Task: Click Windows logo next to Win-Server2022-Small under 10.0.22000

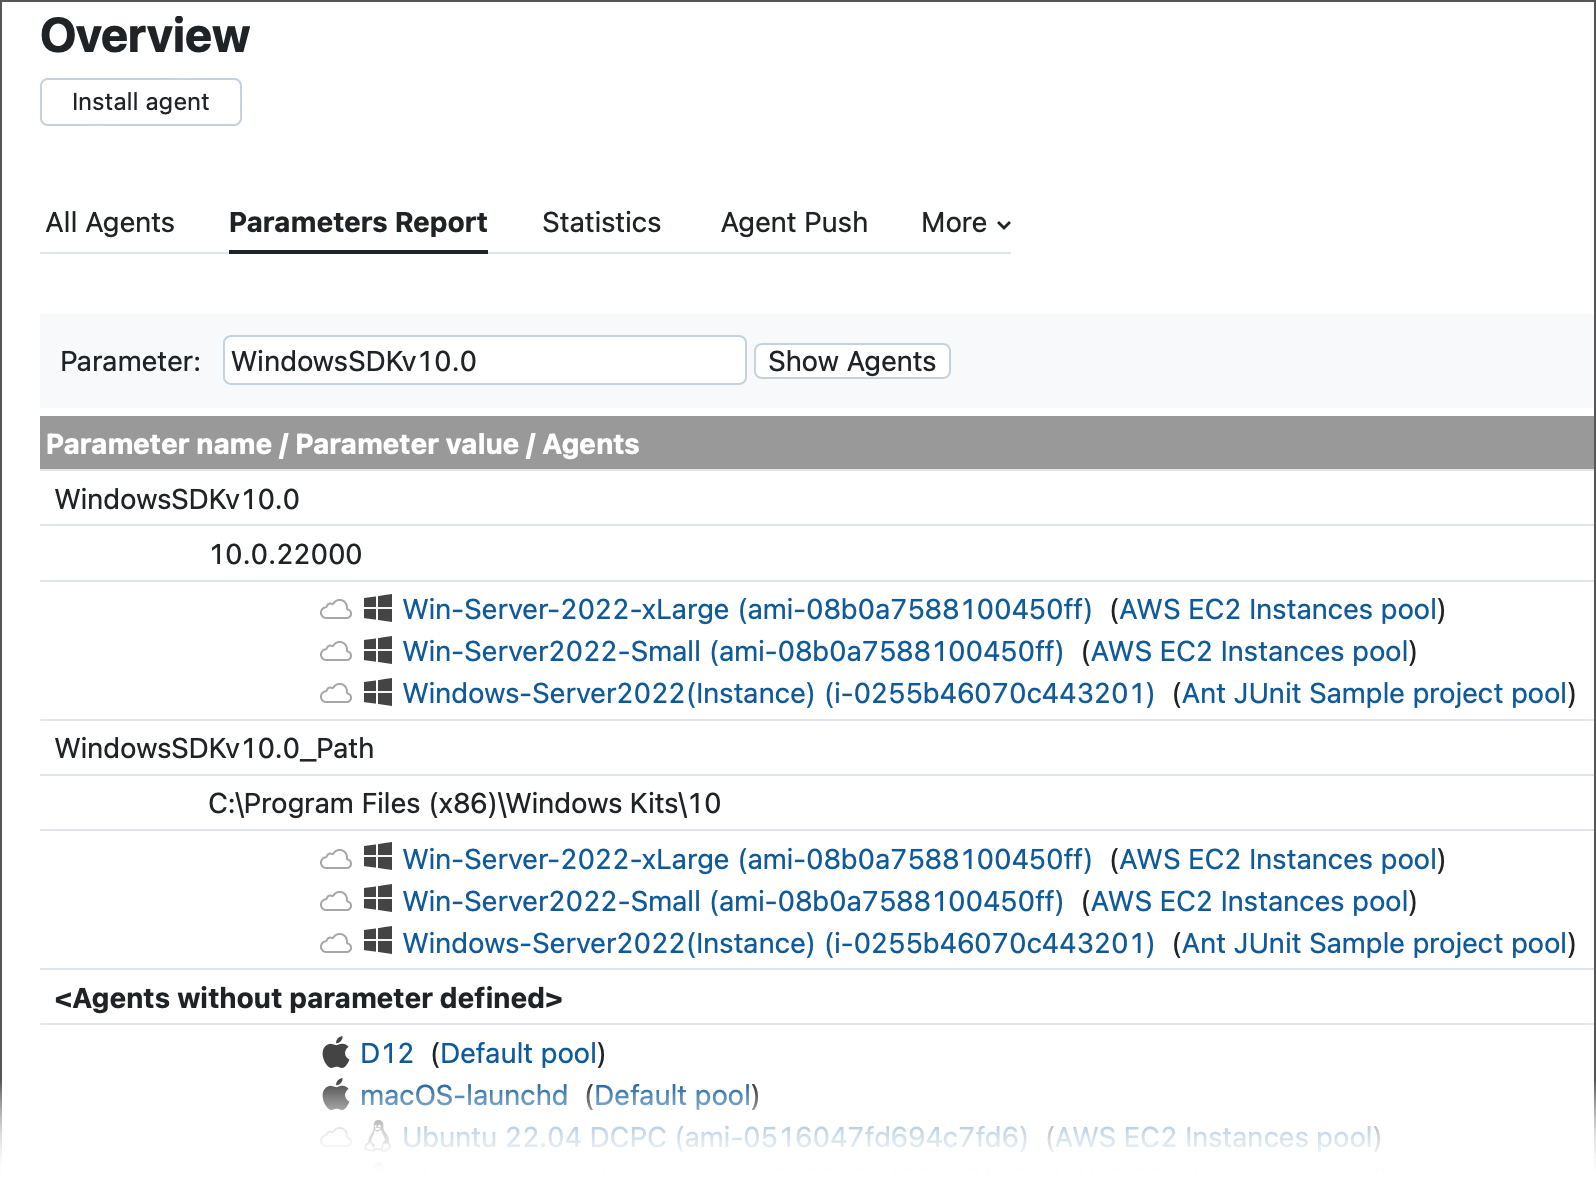Action: pos(377,651)
